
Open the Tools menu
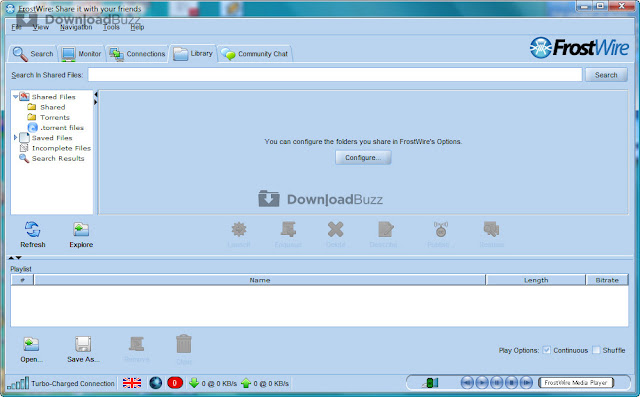111,27
